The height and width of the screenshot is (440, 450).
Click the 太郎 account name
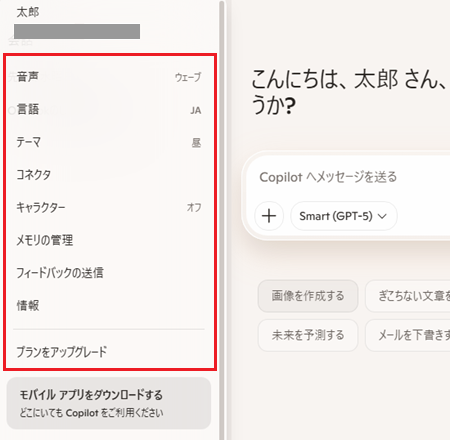click(28, 12)
